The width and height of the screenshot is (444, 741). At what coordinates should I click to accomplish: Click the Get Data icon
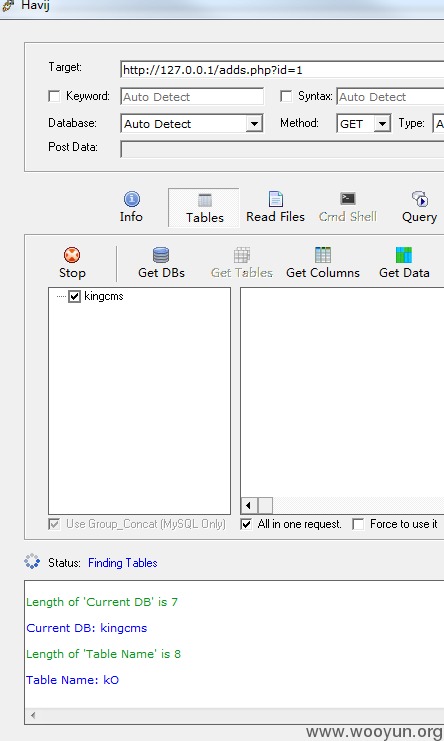pos(404,255)
